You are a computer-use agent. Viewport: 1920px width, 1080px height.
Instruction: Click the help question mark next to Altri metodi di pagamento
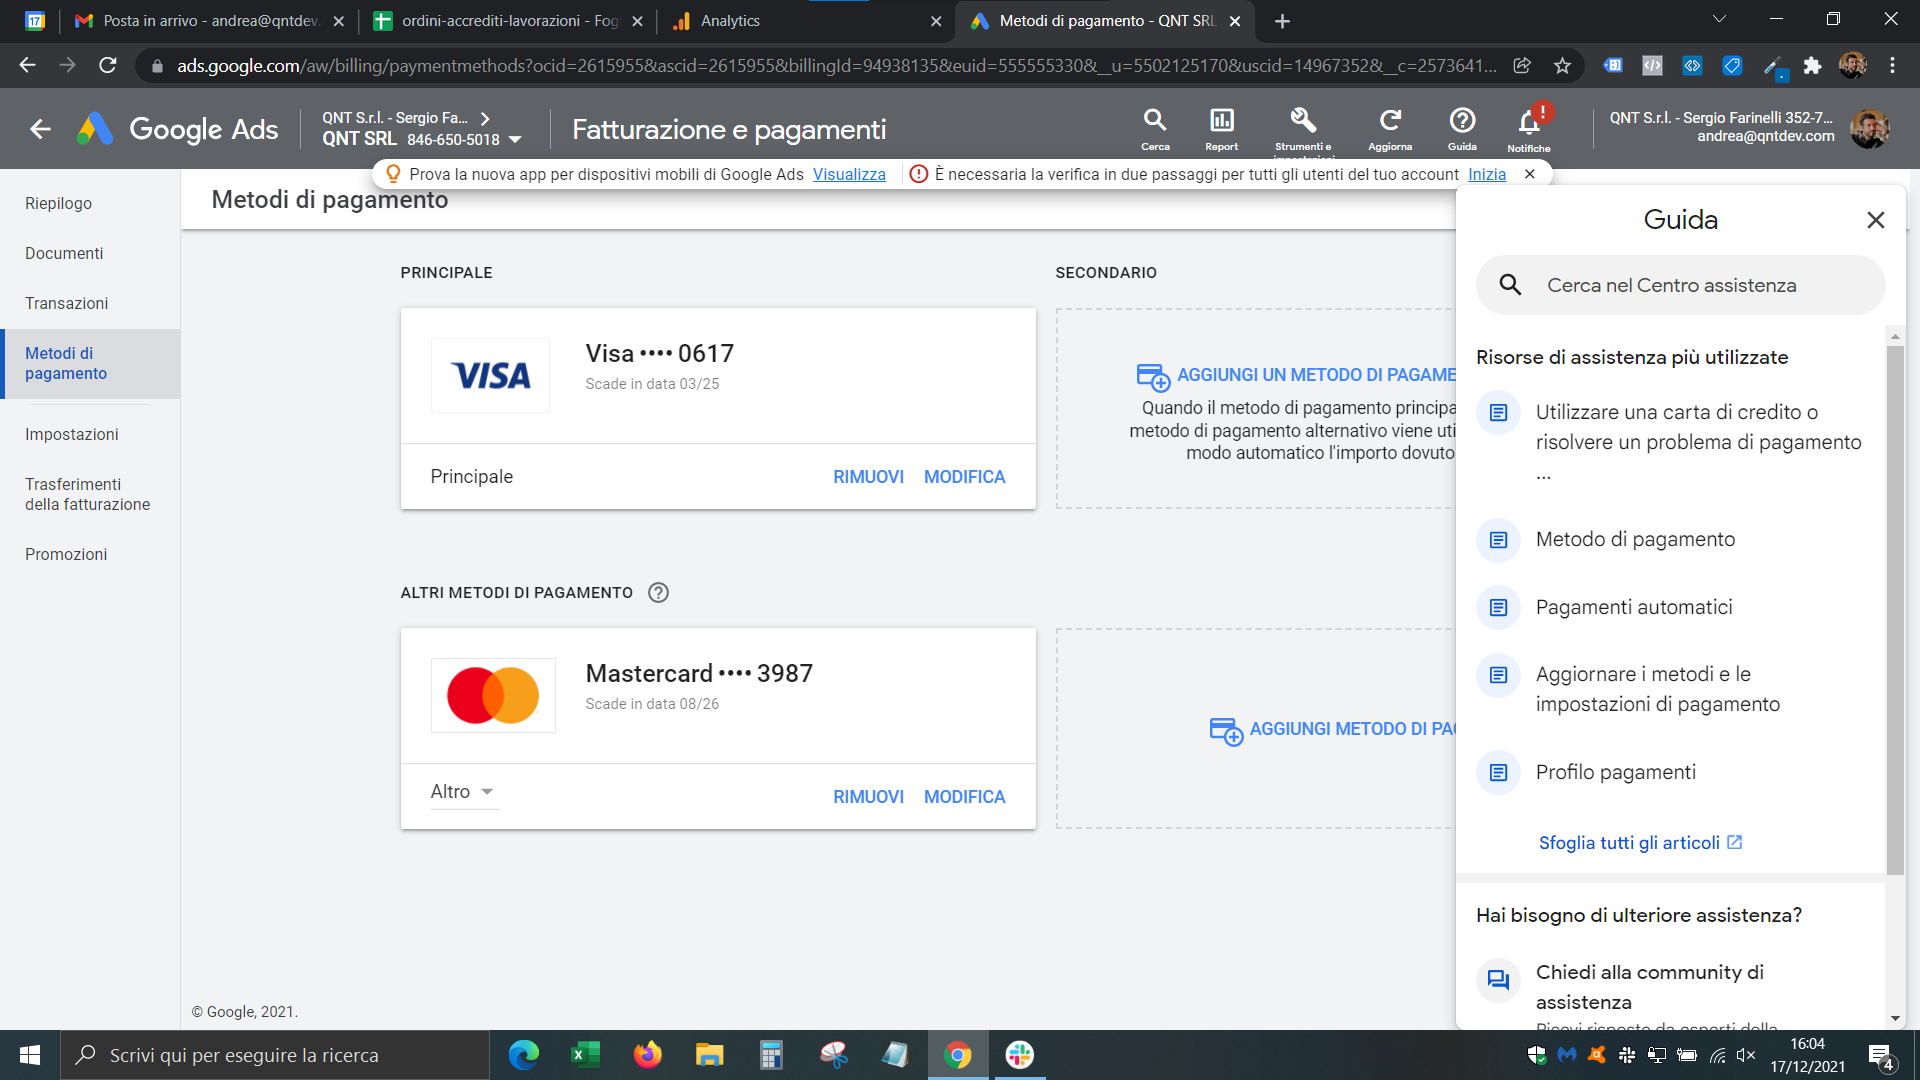[x=658, y=593]
